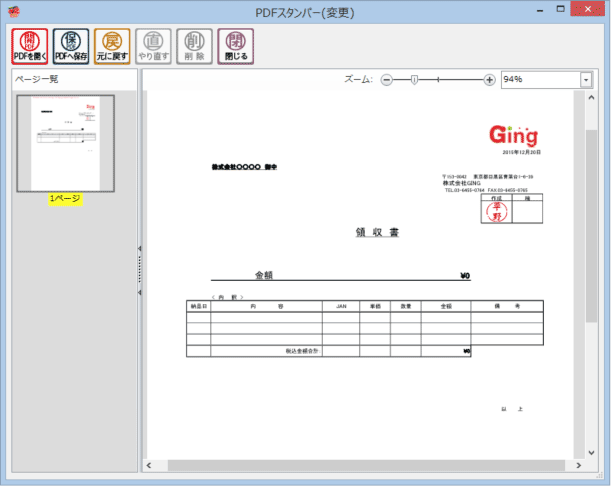Screen dimensions: 611x486
Task: Minimize the PDFスタンパー window
Action: (x=540, y=11)
